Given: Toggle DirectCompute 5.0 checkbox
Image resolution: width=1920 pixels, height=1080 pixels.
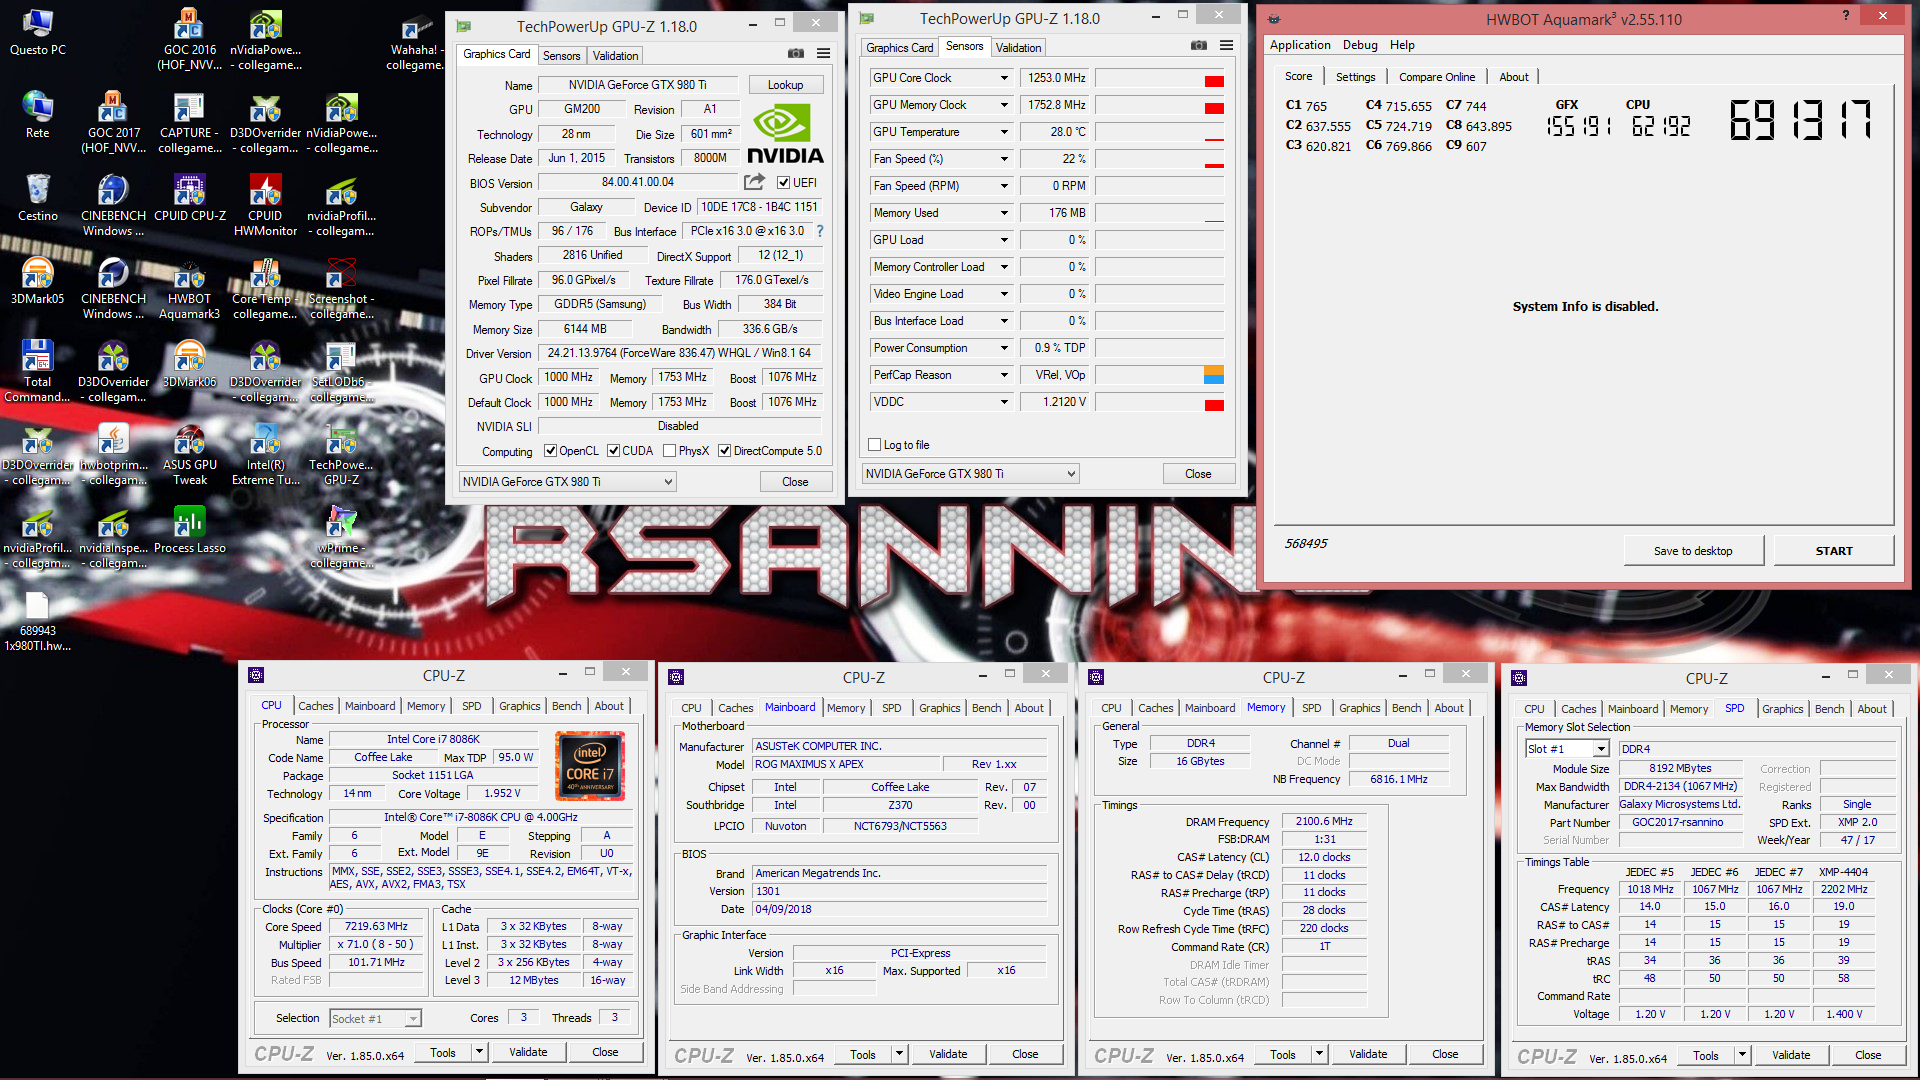Looking at the screenshot, I should pyautogui.click(x=725, y=451).
